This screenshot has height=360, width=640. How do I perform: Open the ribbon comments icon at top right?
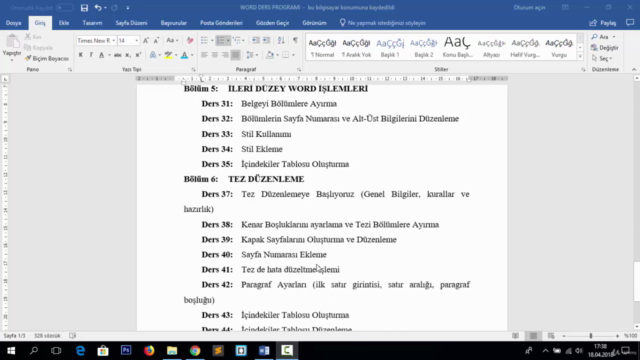tap(630, 23)
